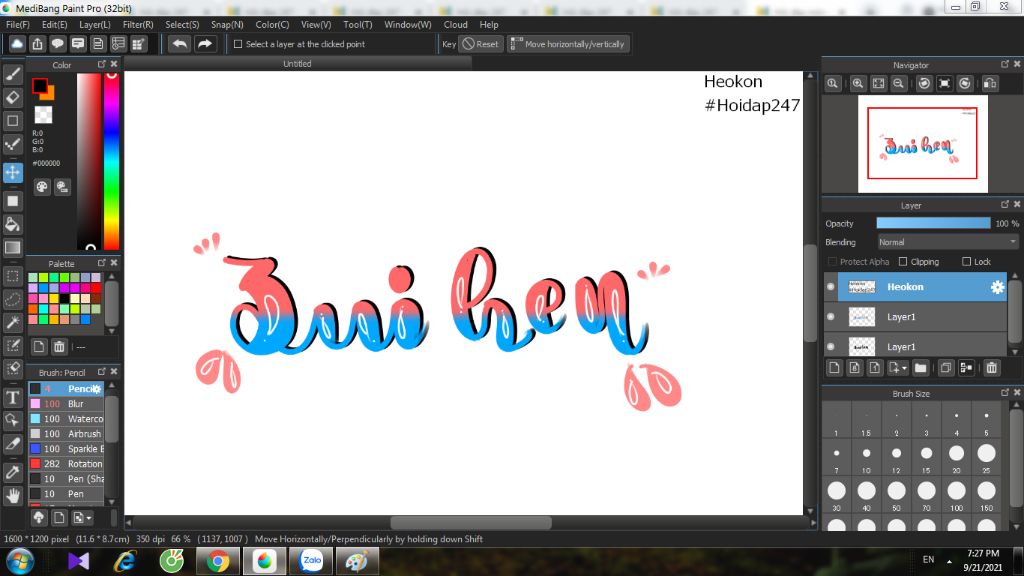Adjust the layer Opacity slider

click(933, 223)
